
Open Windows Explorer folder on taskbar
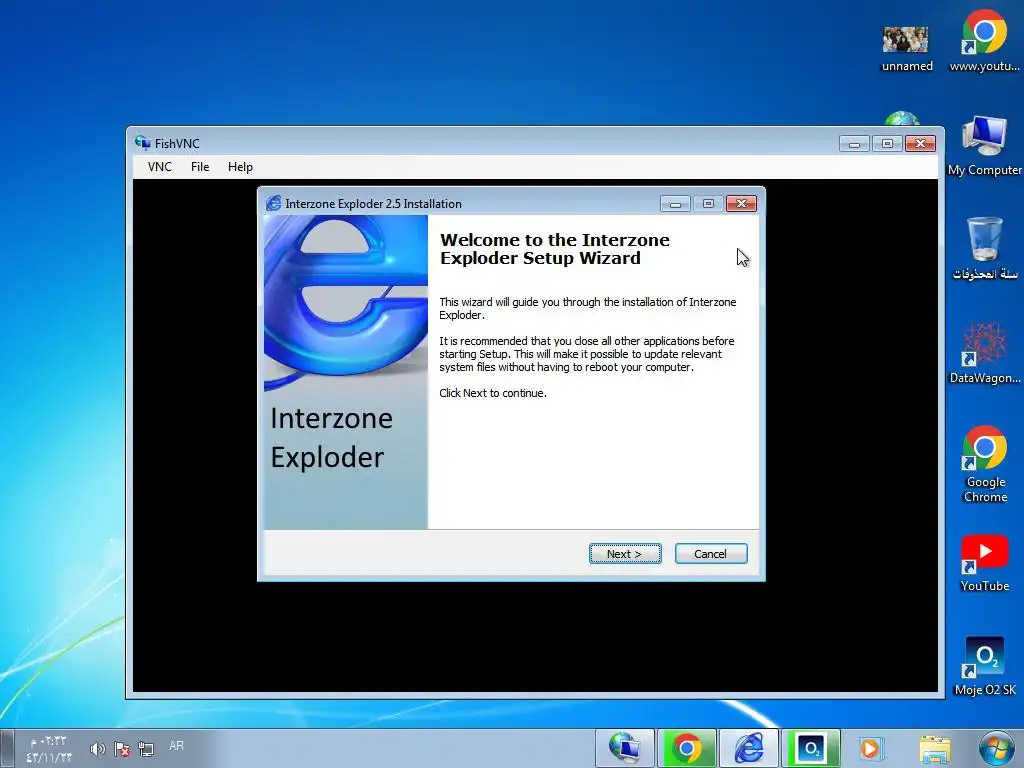coord(935,748)
